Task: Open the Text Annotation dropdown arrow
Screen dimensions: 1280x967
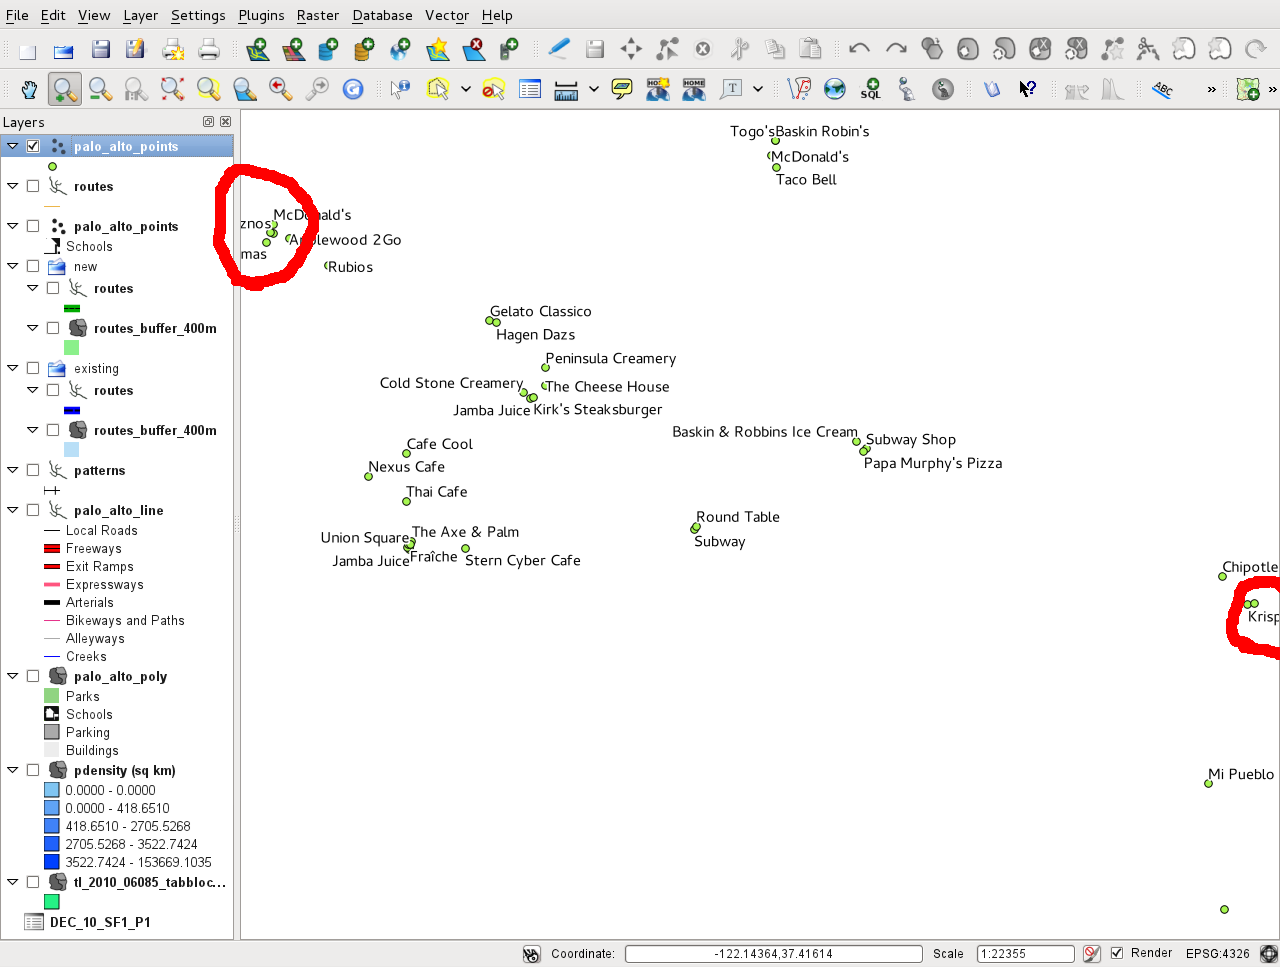Action: click(x=758, y=90)
